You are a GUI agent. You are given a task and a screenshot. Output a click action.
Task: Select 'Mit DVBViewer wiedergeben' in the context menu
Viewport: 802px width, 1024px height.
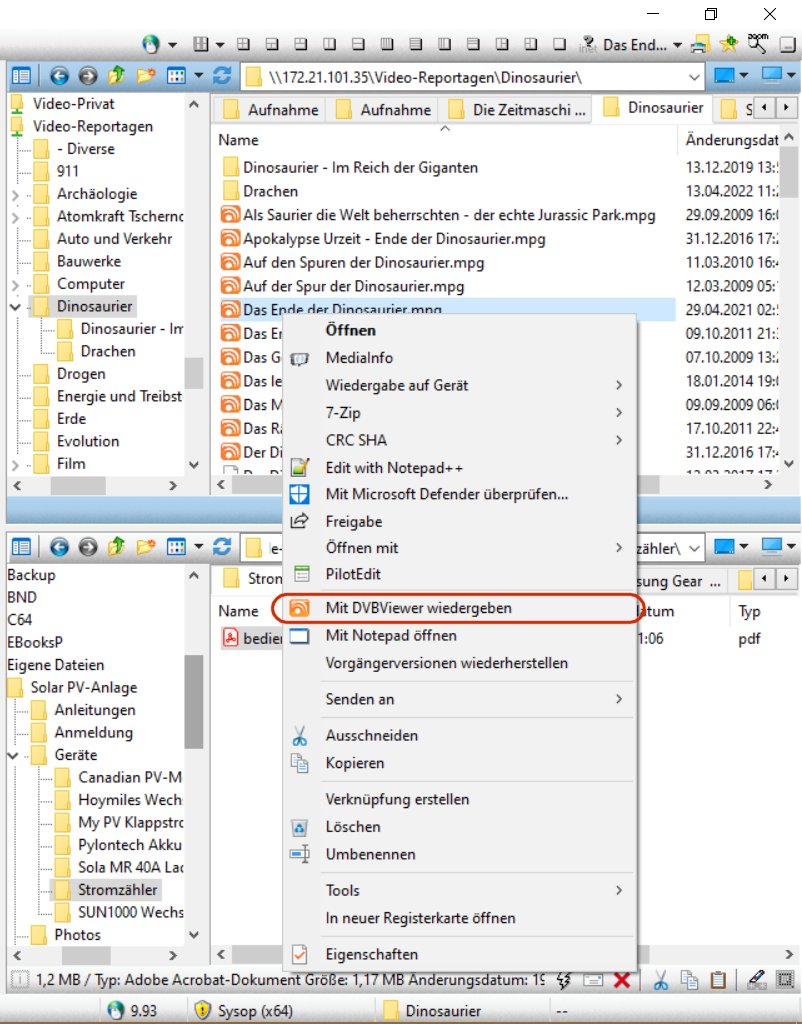pyautogui.click(x=418, y=608)
